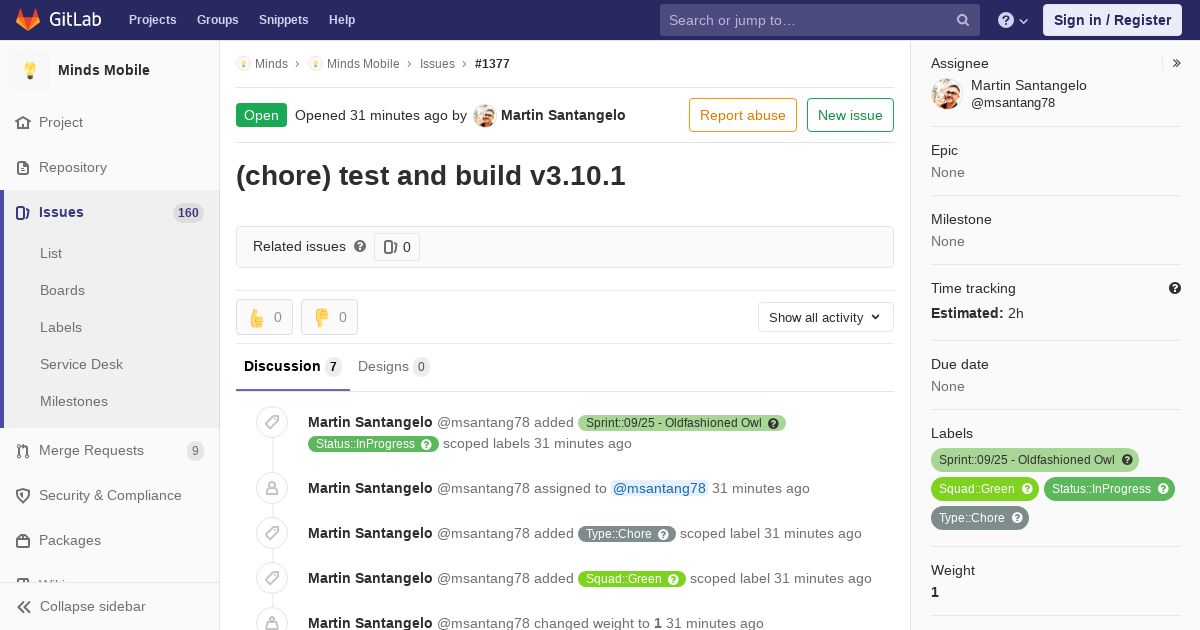Open Security & Compliance shield icon

(x=23, y=496)
